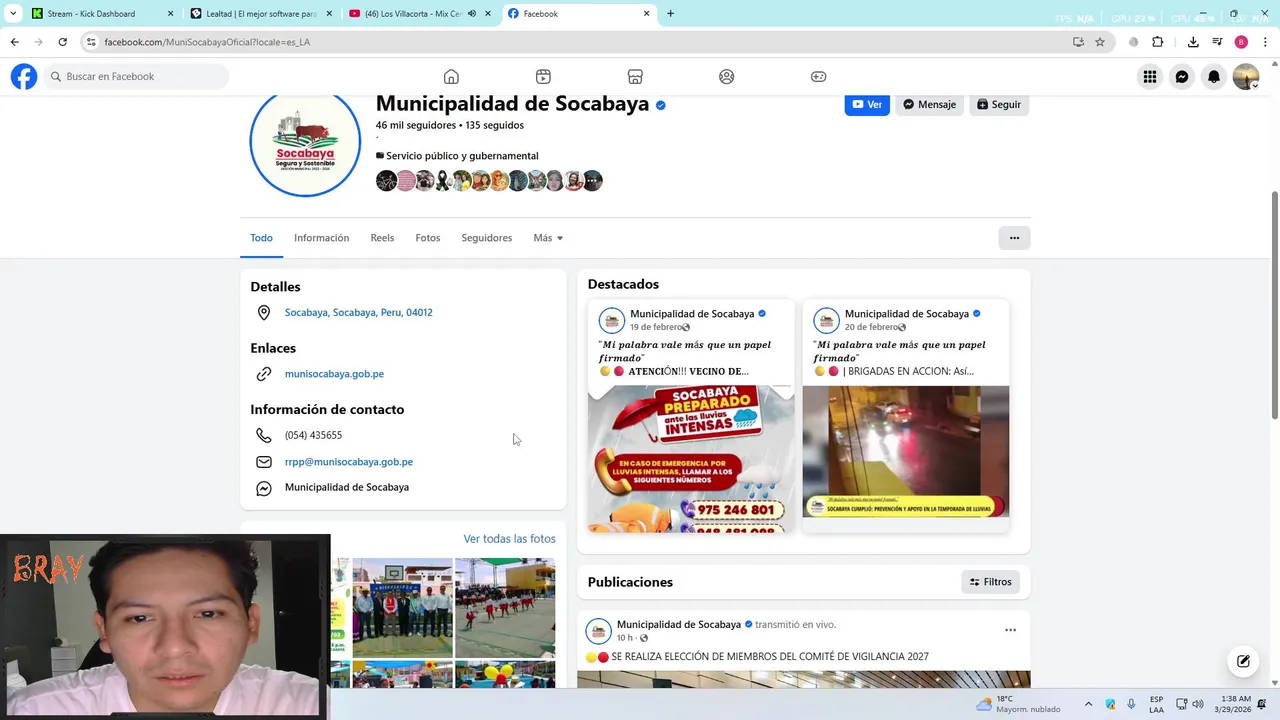The width and height of the screenshot is (1280, 720).
Task: Expand the Más dropdown tab
Action: point(548,238)
